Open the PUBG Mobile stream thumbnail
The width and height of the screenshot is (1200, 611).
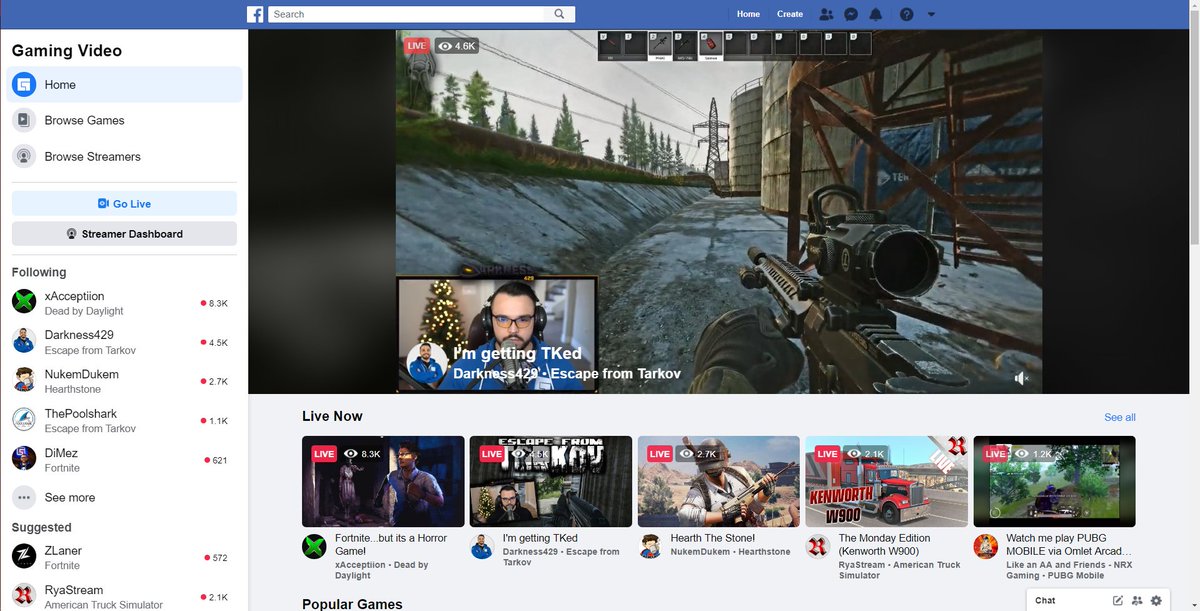pyautogui.click(x=1055, y=481)
